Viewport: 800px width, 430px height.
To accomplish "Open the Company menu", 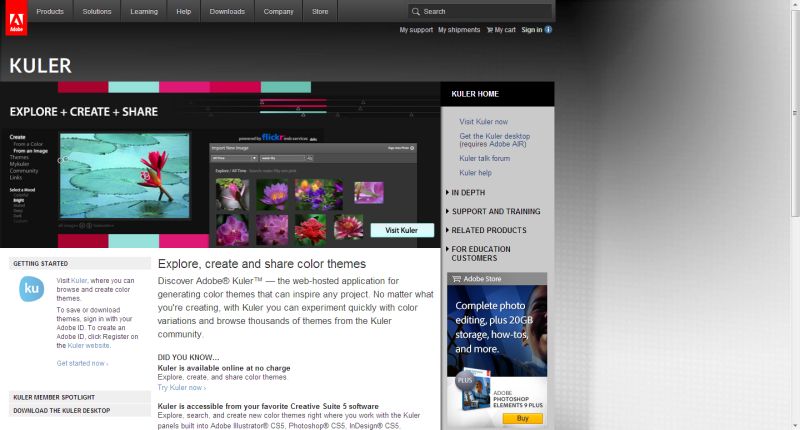I will [279, 11].
